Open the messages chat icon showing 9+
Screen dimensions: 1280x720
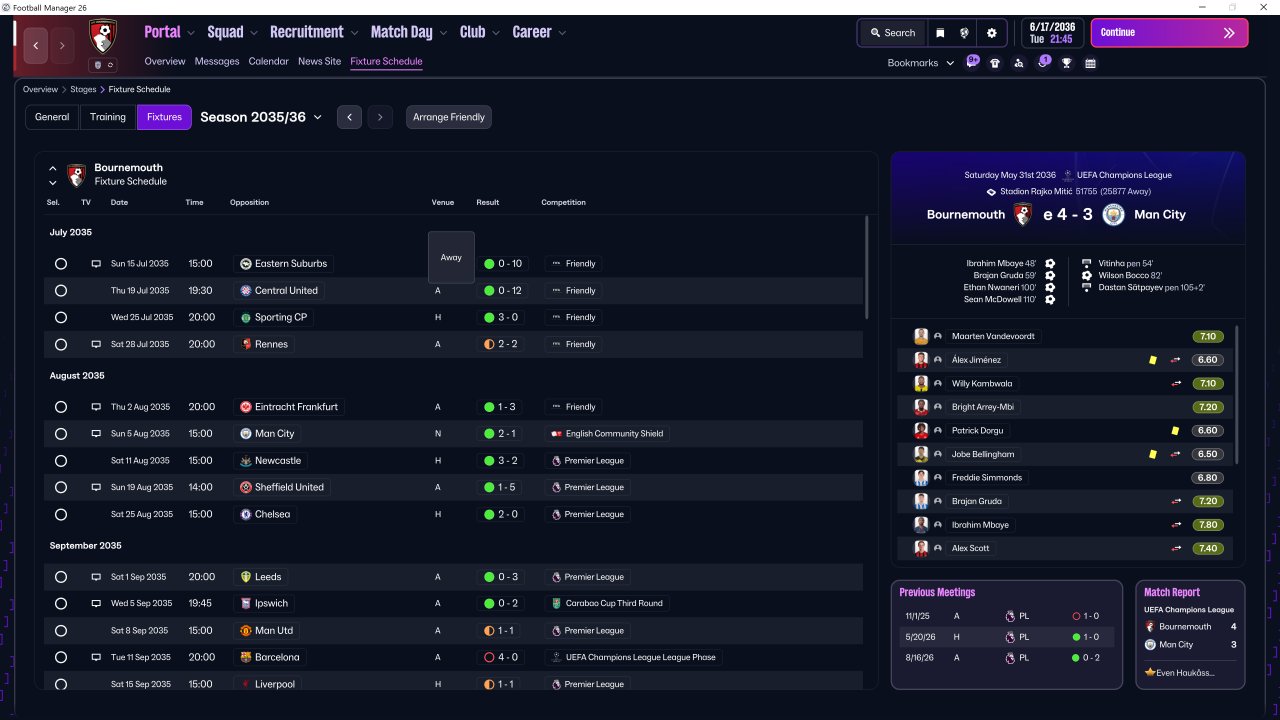click(973, 63)
